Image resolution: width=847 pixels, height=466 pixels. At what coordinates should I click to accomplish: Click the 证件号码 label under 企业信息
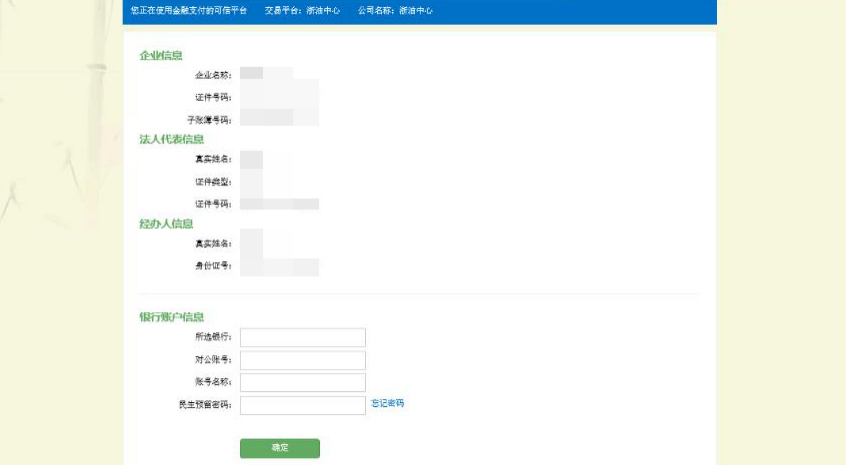pyautogui.click(x=213, y=97)
